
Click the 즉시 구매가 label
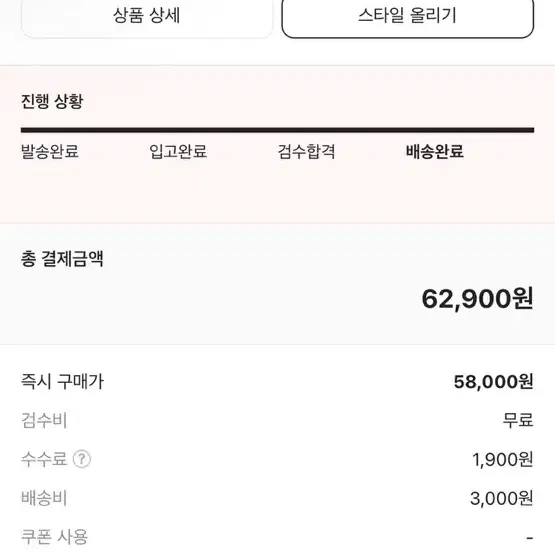tap(62, 382)
